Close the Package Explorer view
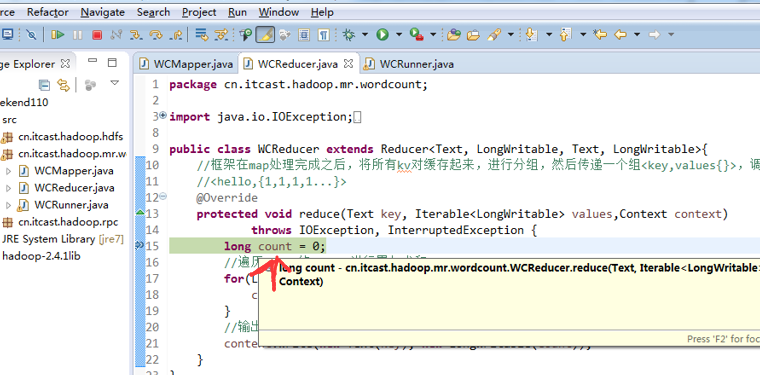 click(x=65, y=63)
